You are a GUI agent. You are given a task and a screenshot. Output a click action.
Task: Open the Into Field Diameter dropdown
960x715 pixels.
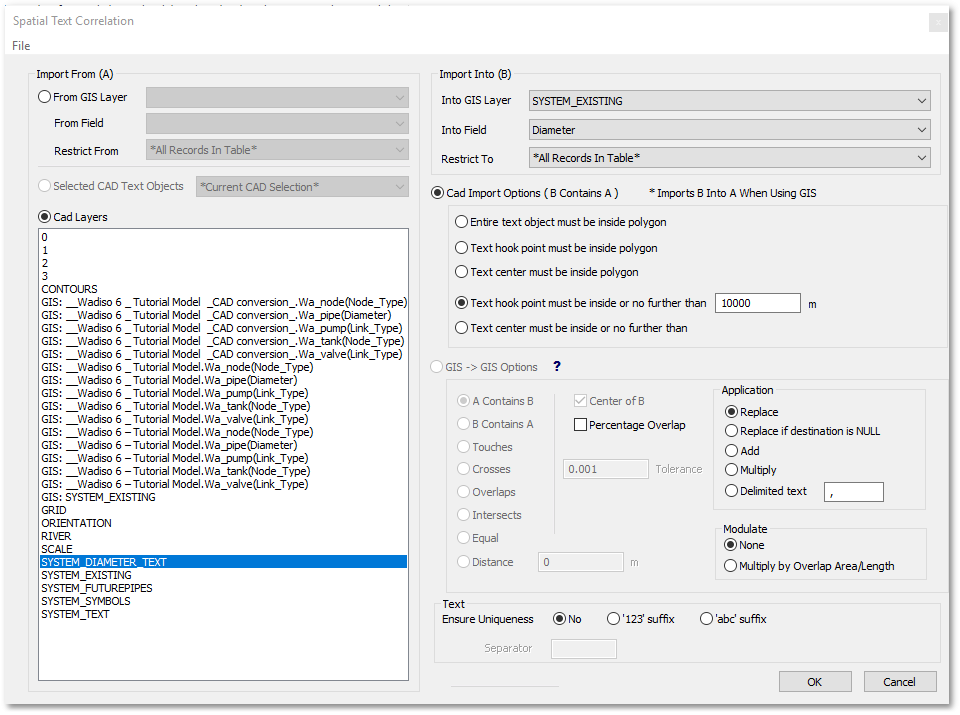coord(729,130)
